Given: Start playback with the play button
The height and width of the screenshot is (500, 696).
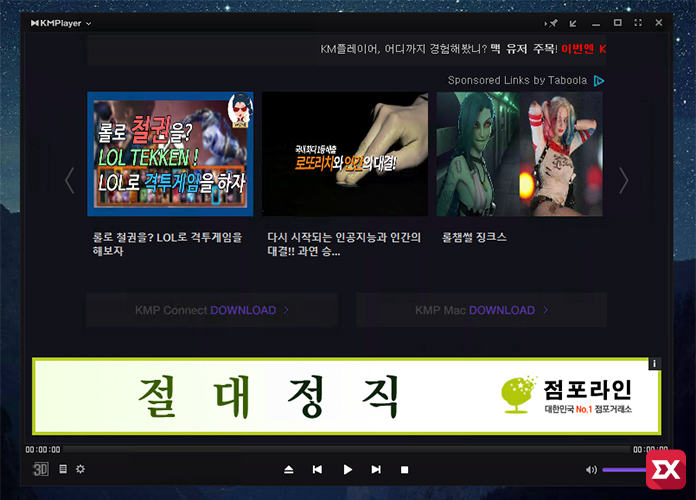Looking at the screenshot, I should pyautogui.click(x=348, y=469).
